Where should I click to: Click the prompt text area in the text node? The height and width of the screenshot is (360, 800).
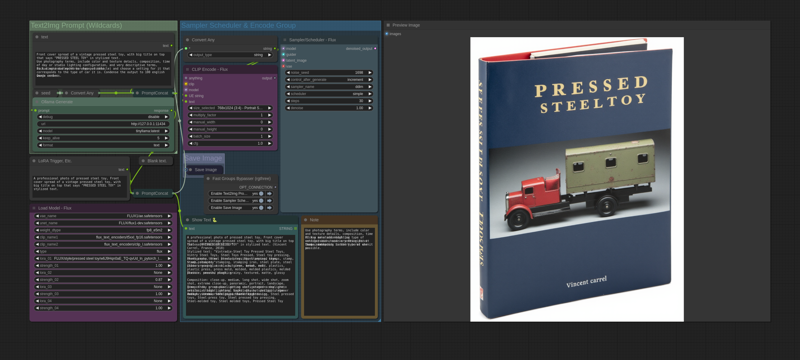click(x=104, y=69)
